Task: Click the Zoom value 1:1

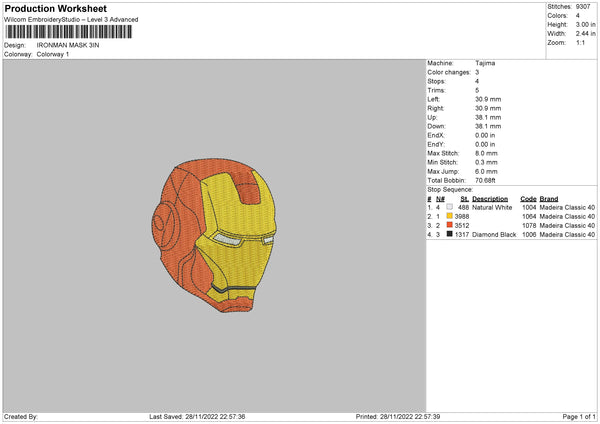Action: pyautogui.click(x=580, y=42)
